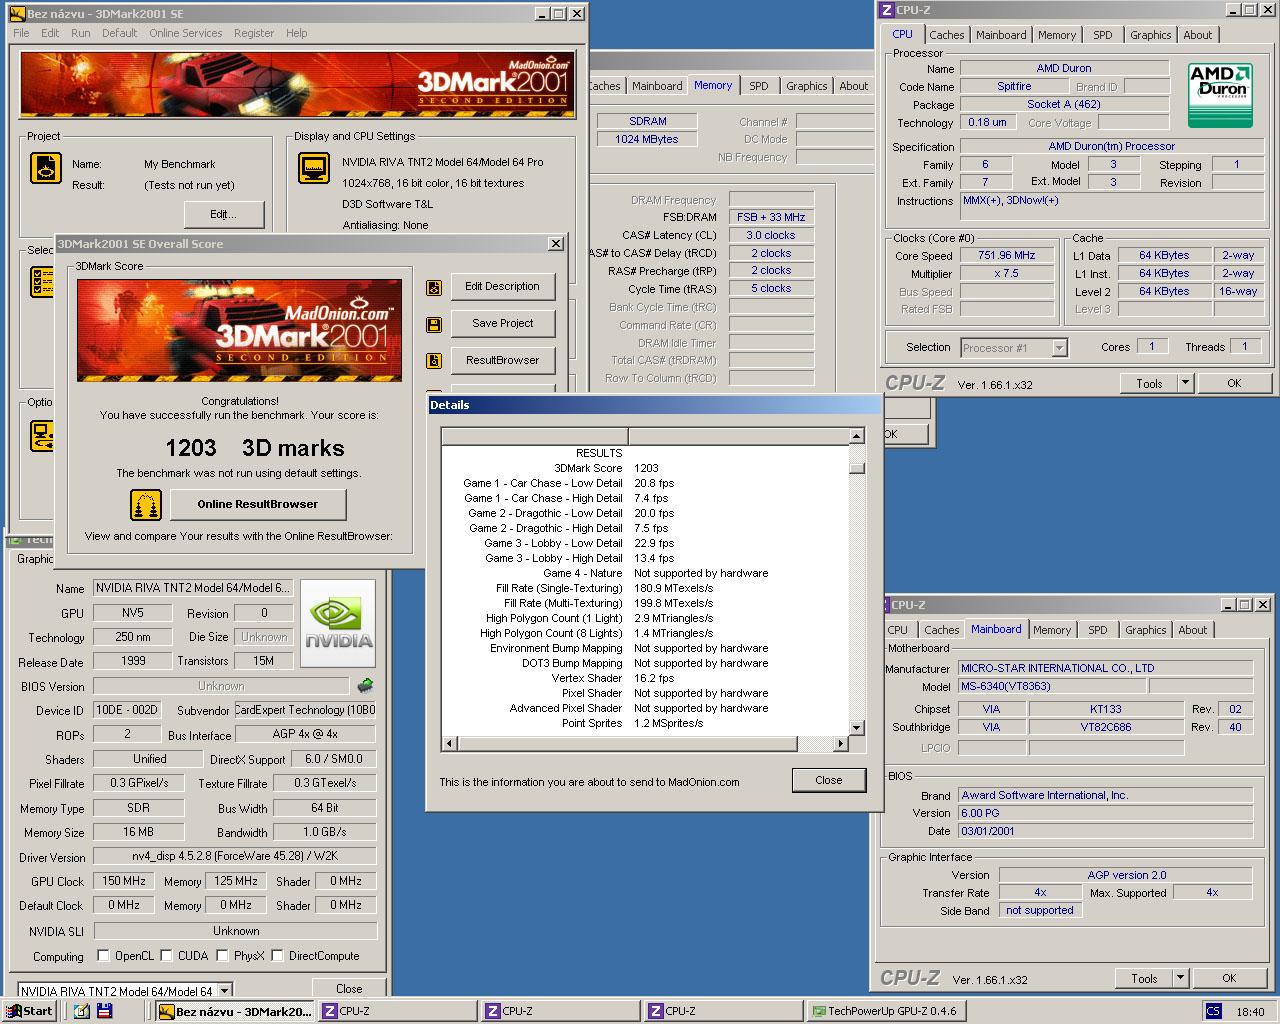Click the Save Project button
The height and width of the screenshot is (1024, 1280).
pyautogui.click(x=502, y=324)
